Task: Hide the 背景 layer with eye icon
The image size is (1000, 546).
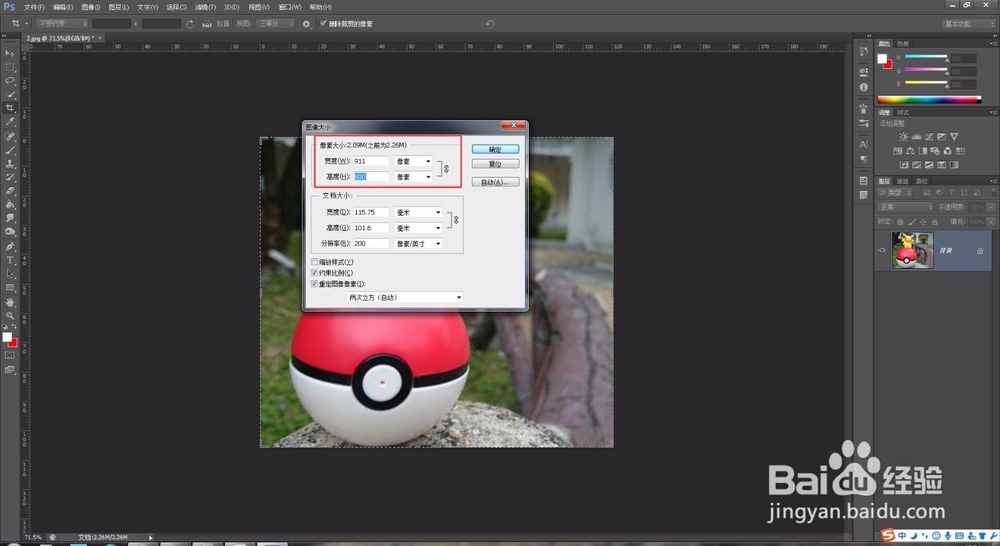Action: 883,250
